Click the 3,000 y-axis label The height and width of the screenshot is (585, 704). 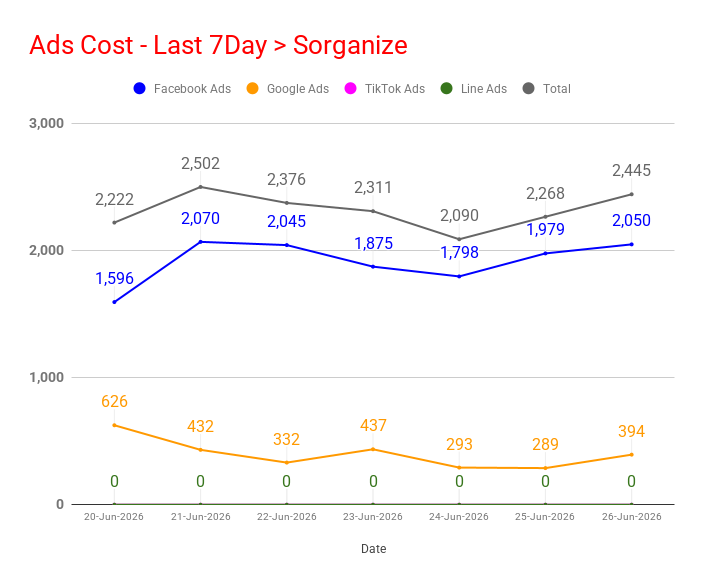[46, 123]
